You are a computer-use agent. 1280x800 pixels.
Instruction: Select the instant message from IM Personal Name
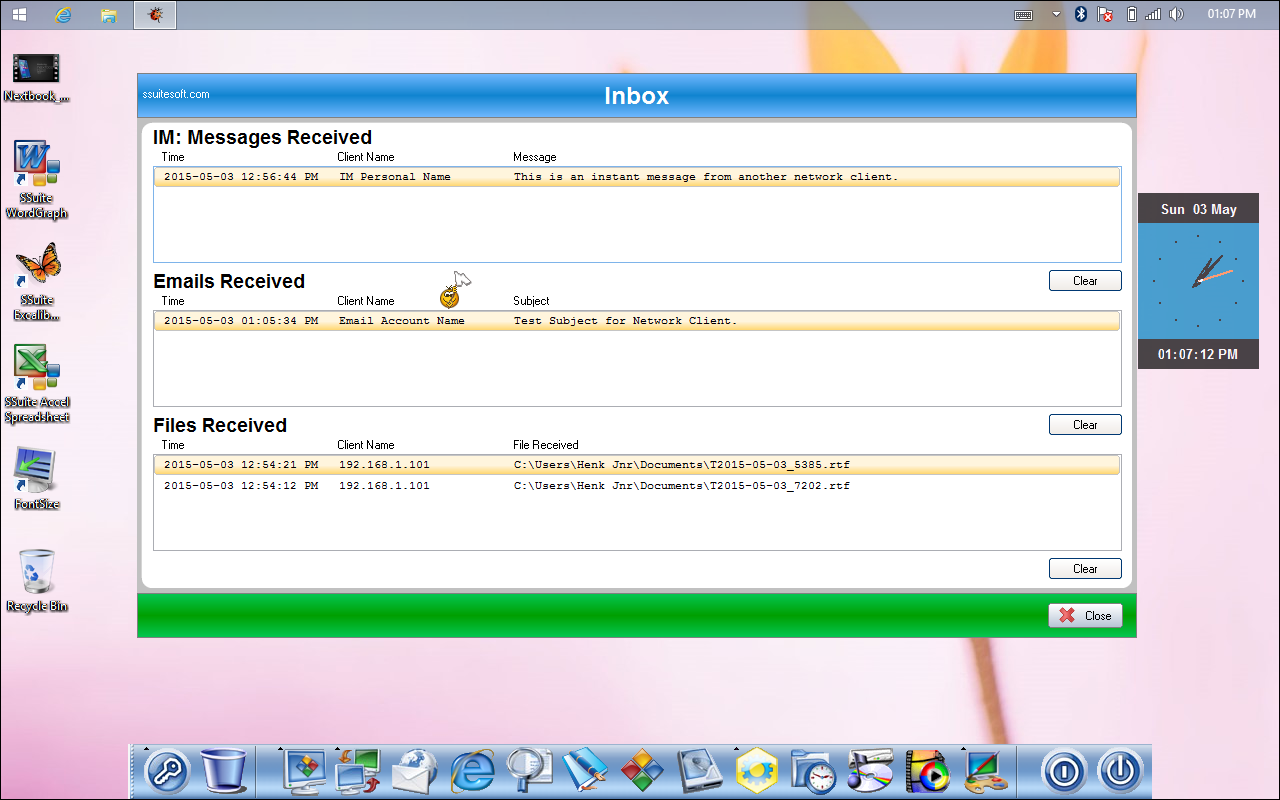tap(636, 177)
